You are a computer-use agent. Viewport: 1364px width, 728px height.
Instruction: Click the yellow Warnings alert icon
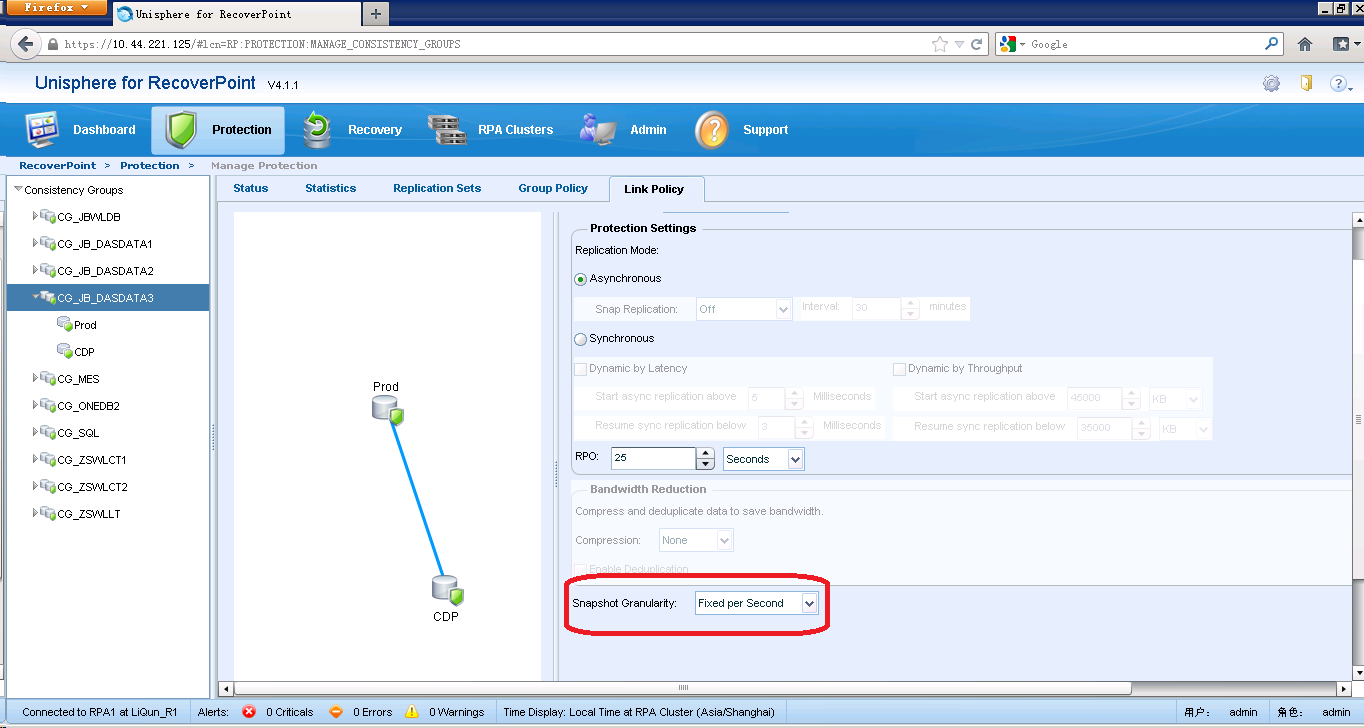[x=412, y=712]
